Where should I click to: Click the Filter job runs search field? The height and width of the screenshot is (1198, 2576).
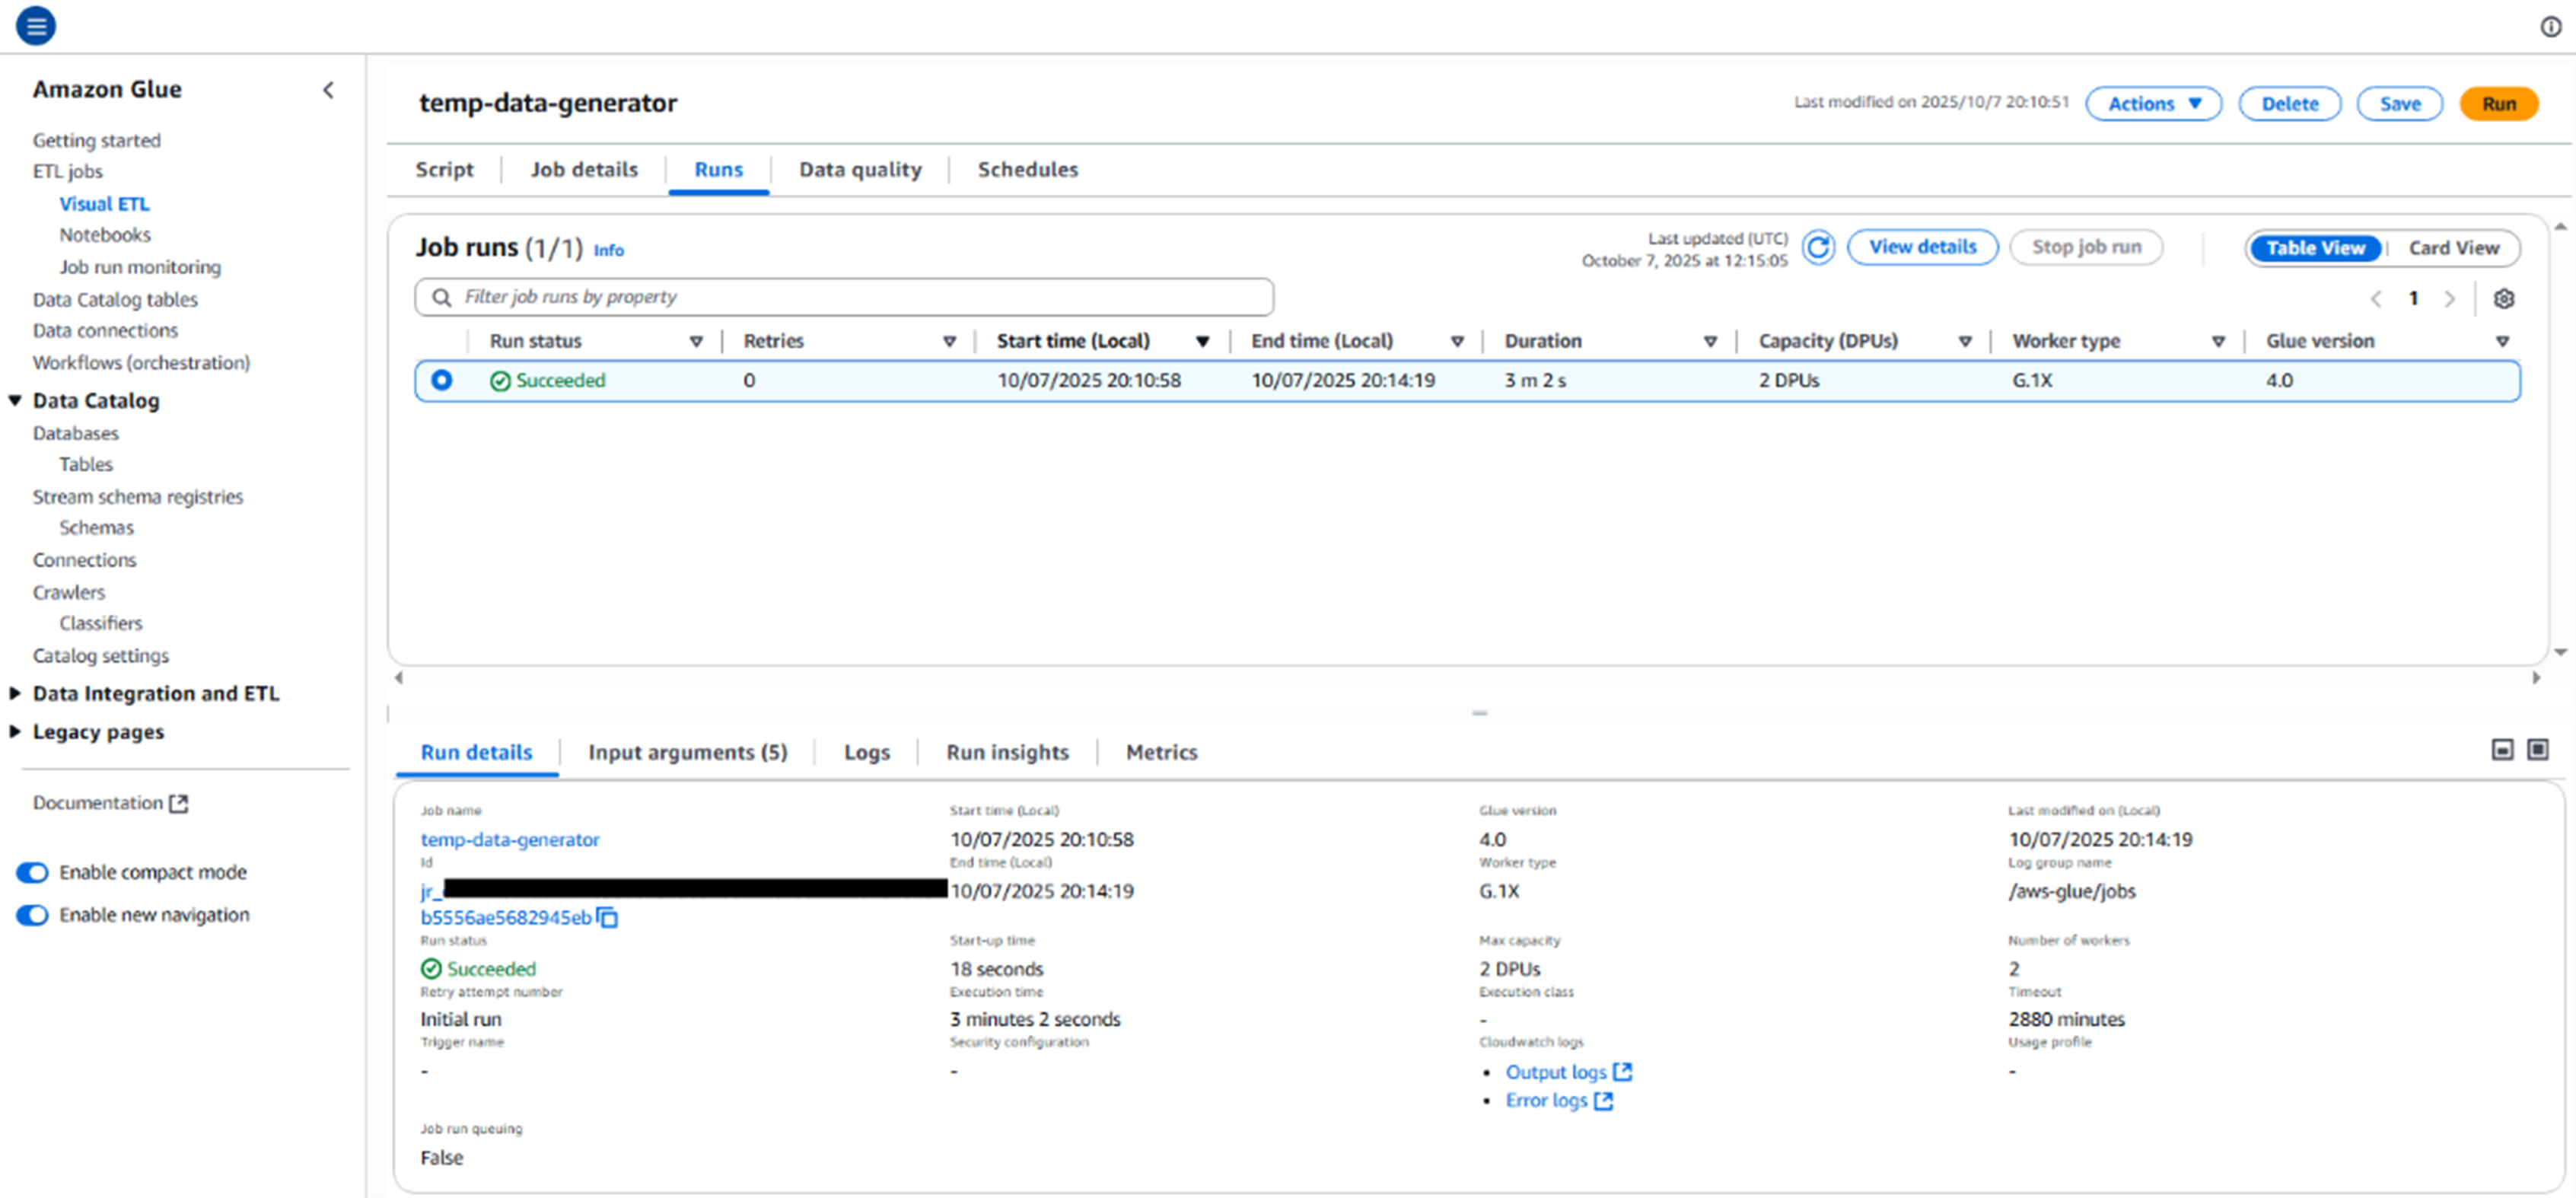click(x=844, y=297)
